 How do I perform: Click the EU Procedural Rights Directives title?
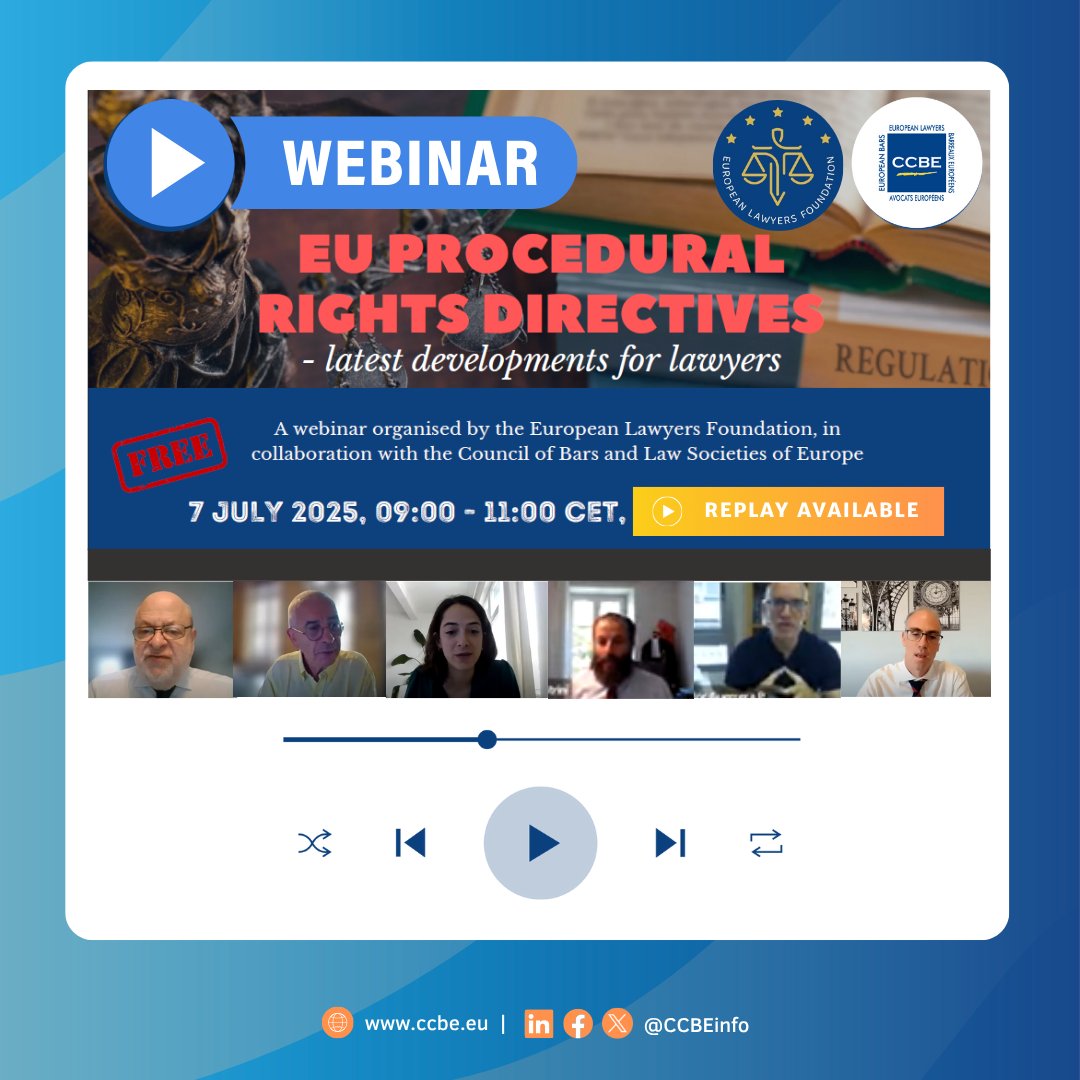click(x=541, y=284)
